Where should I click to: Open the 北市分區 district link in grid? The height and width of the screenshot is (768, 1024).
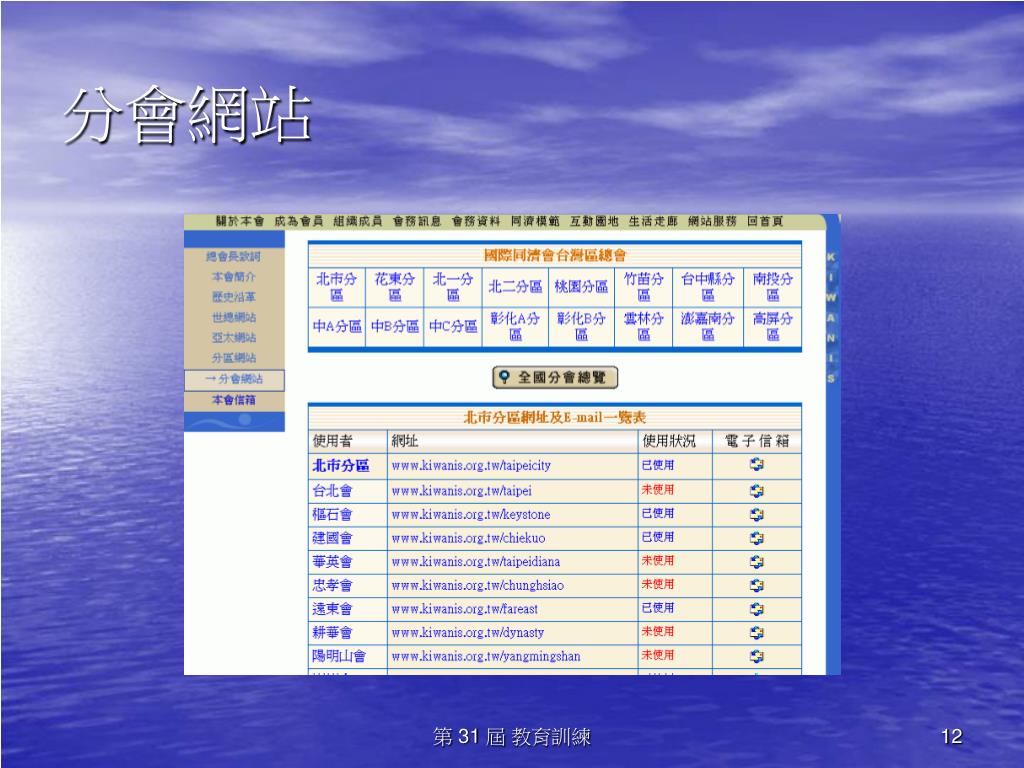(336, 287)
